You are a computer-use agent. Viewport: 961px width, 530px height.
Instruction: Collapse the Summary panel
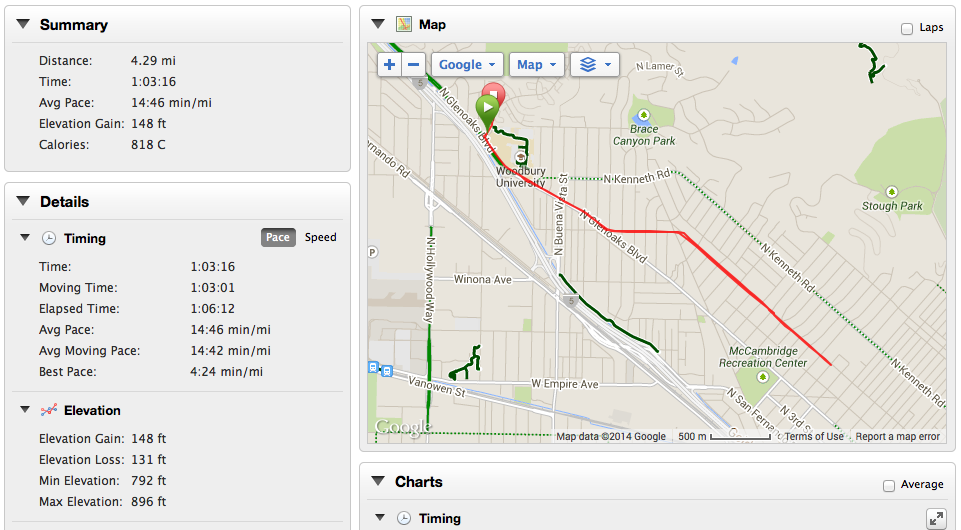23,24
